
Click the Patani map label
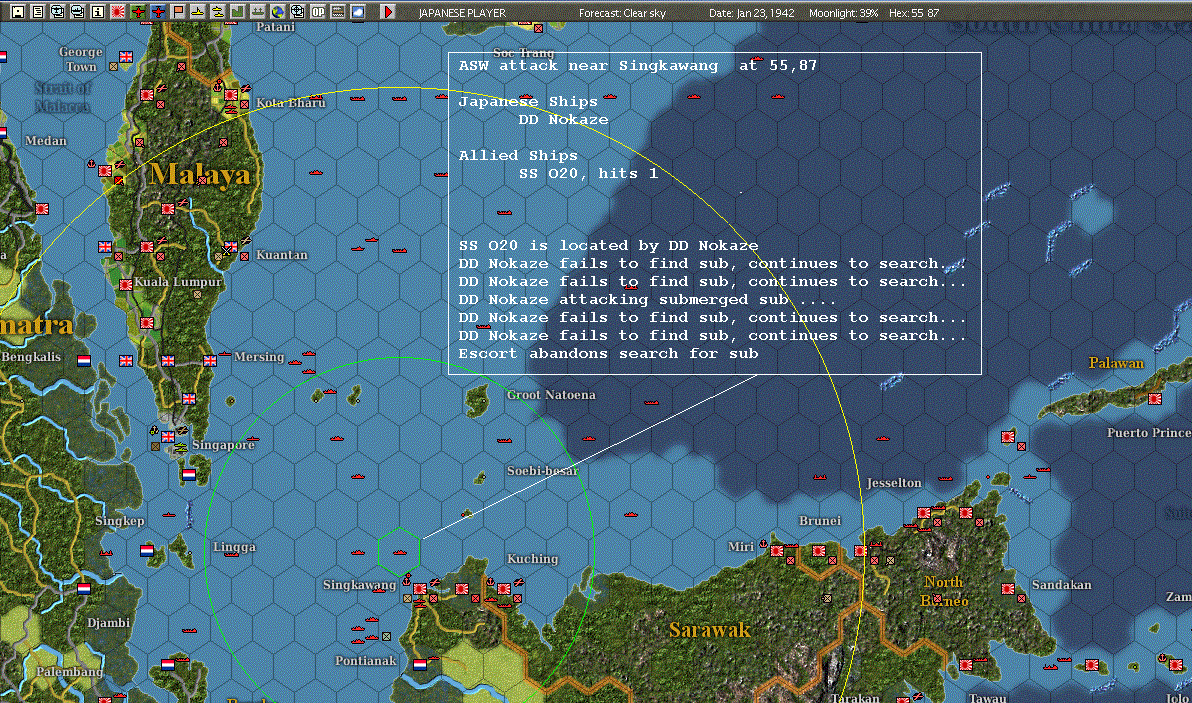(275, 27)
